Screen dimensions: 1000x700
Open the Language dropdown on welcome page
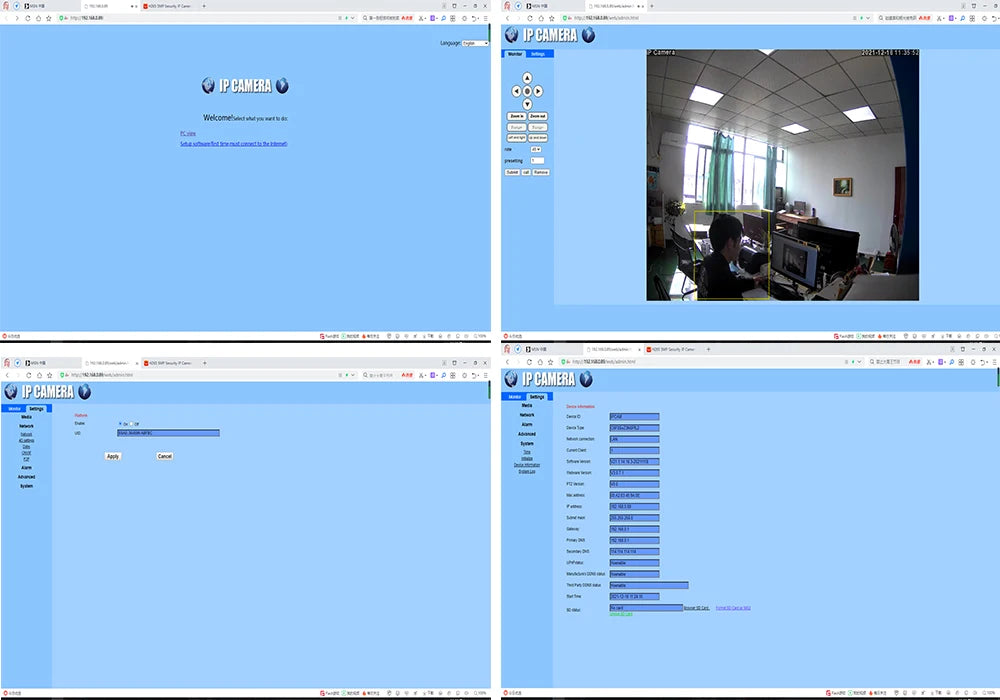point(475,43)
